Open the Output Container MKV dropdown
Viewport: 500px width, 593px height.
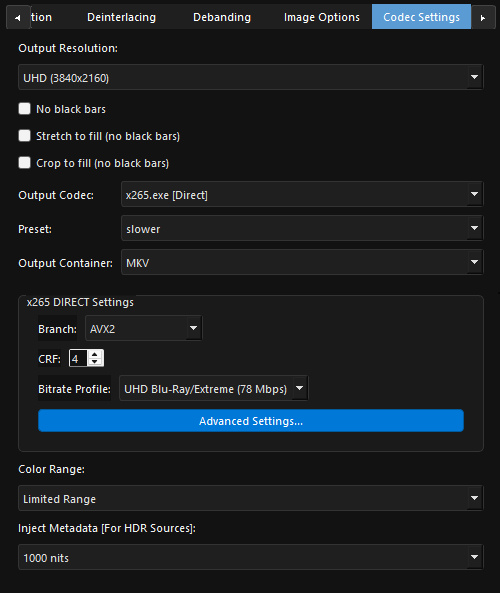(302, 262)
